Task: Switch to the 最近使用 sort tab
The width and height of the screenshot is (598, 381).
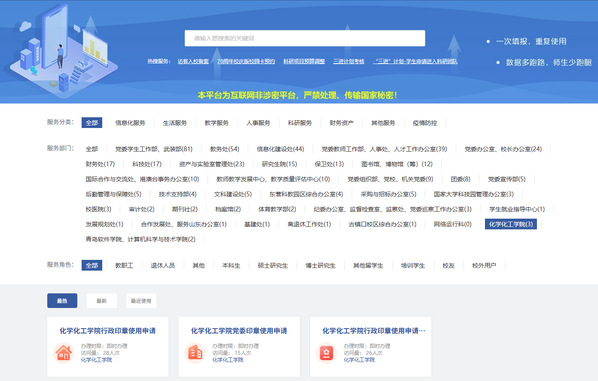Action: (141, 301)
